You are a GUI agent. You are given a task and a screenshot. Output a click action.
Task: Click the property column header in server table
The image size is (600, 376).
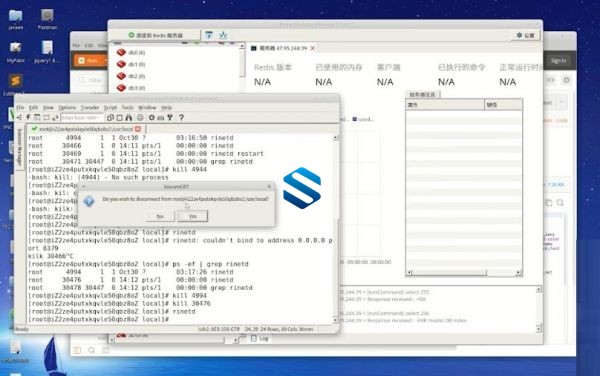[445, 104]
